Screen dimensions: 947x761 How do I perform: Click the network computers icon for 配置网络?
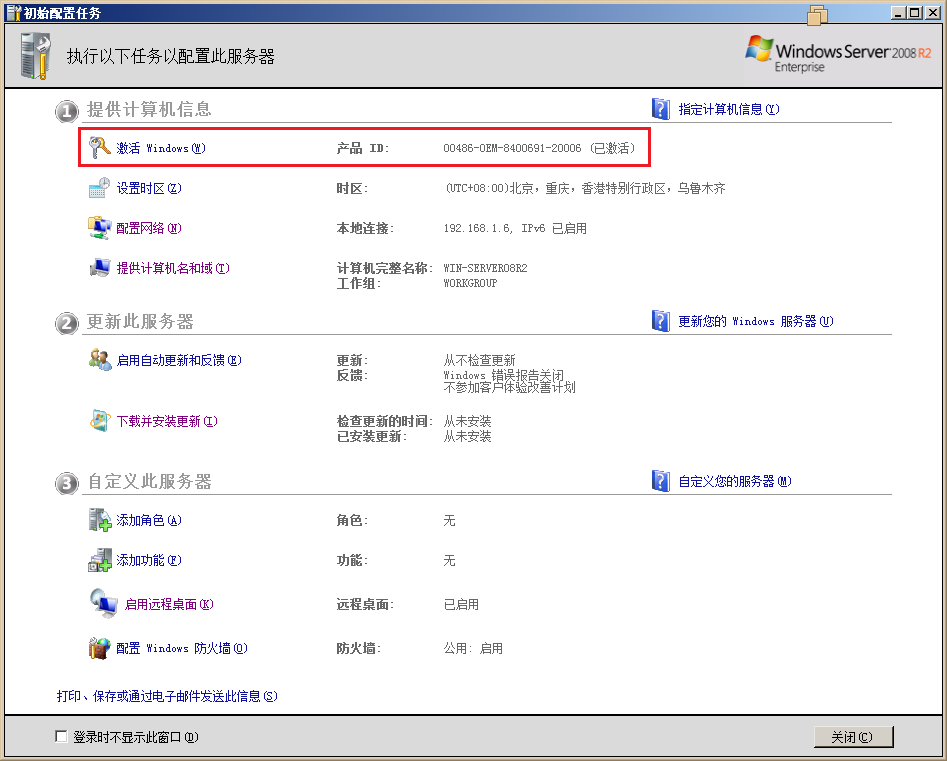[x=100, y=228]
